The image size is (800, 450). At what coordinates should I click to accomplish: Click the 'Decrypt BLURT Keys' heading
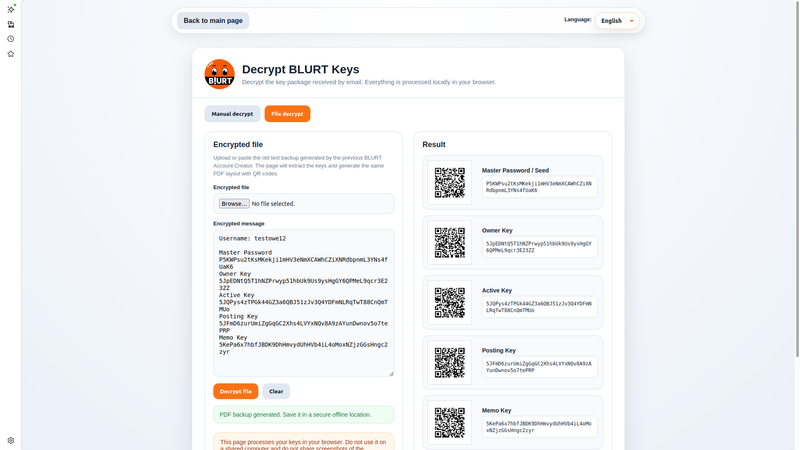(301, 69)
